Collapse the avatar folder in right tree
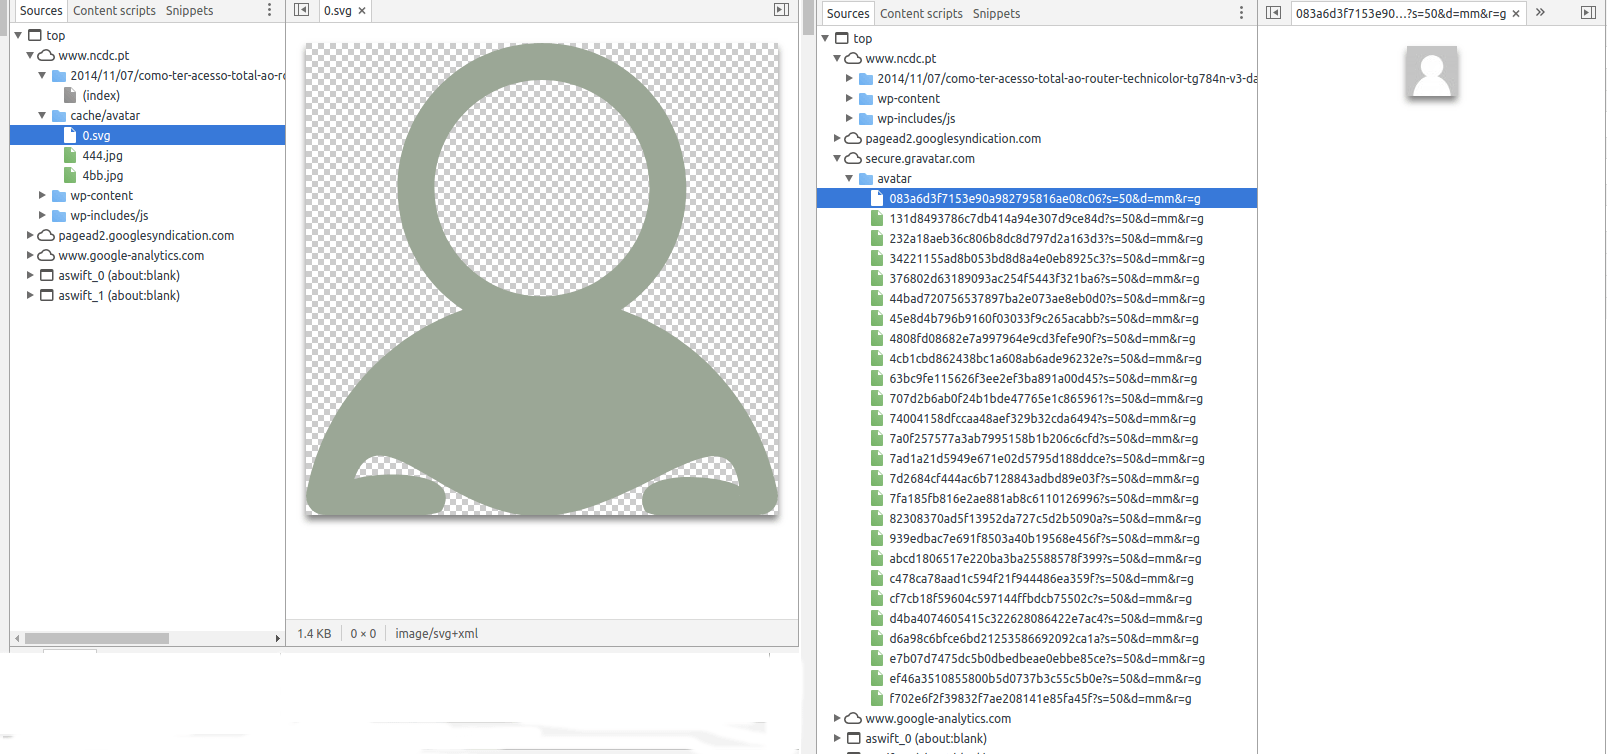 click(x=849, y=178)
